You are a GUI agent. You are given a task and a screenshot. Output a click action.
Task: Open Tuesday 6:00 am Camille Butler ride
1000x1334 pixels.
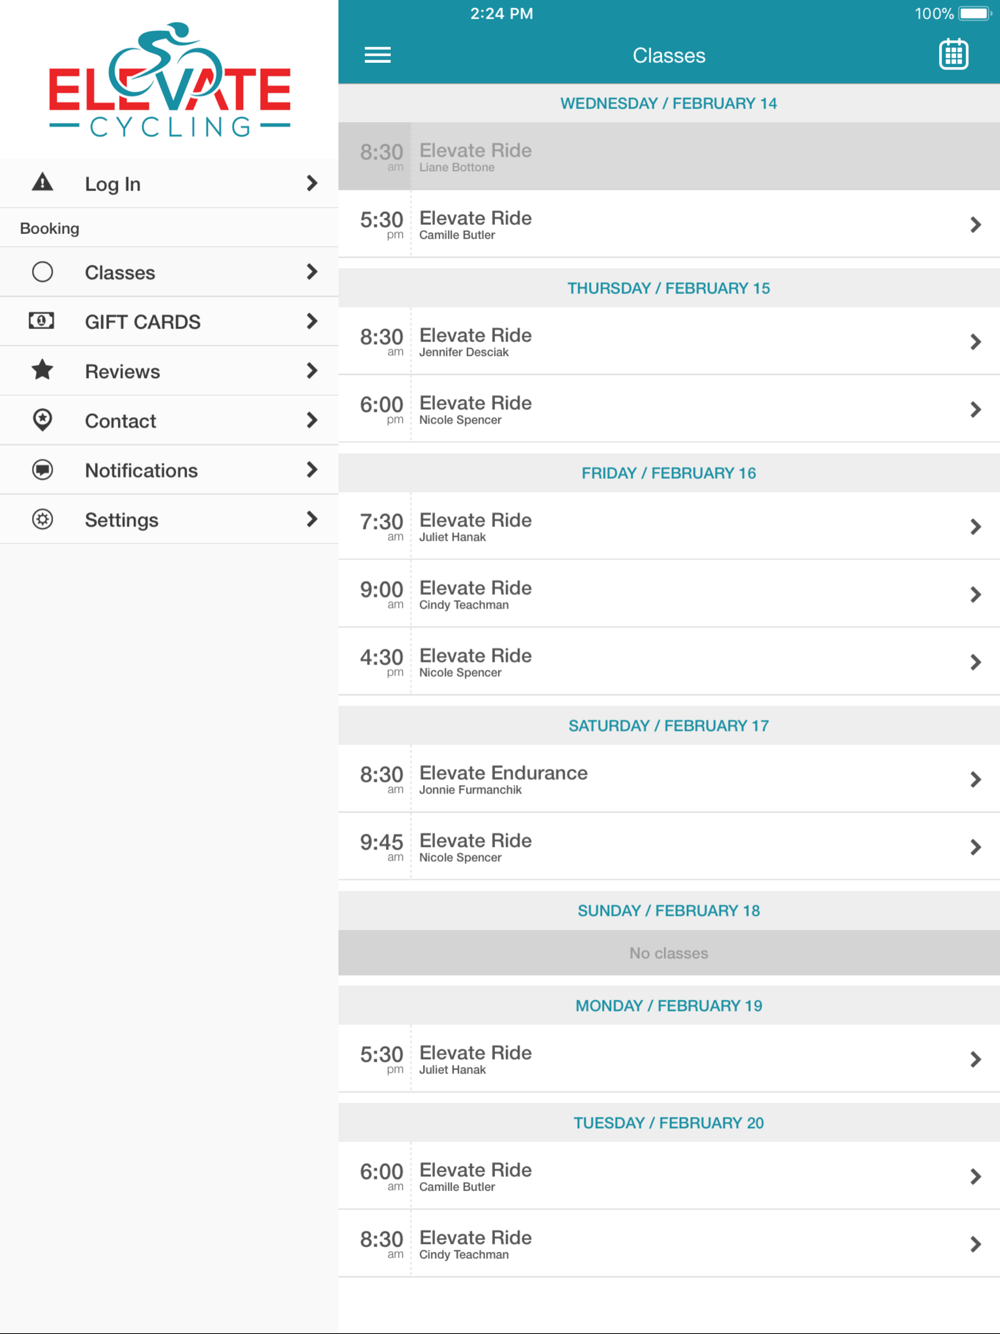669,1176
